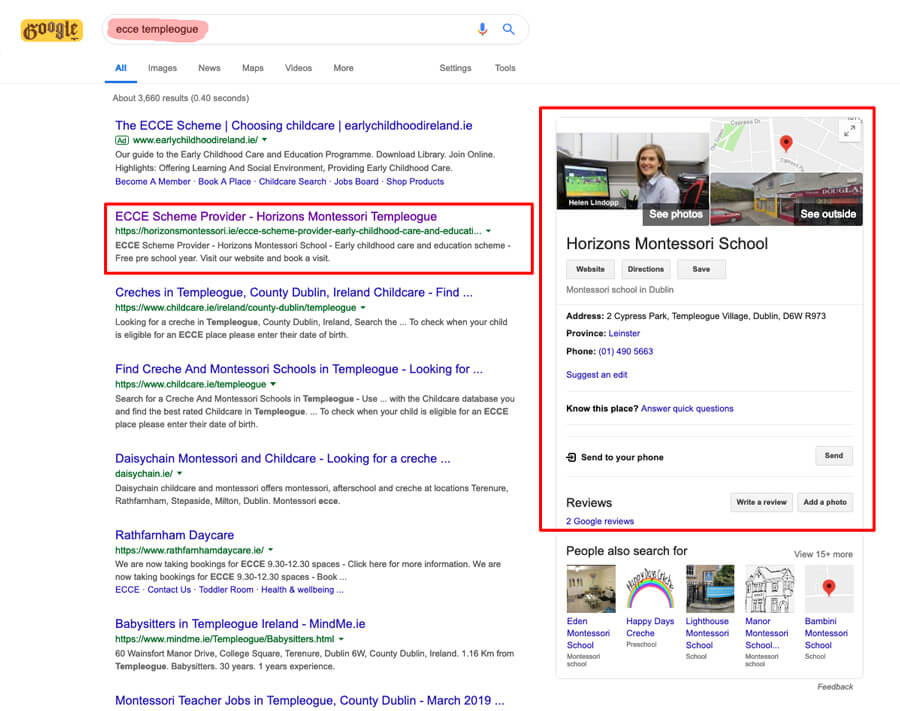Click the Google logo
The width and height of the screenshot is (900, 711).
click(x=52, y=30)
